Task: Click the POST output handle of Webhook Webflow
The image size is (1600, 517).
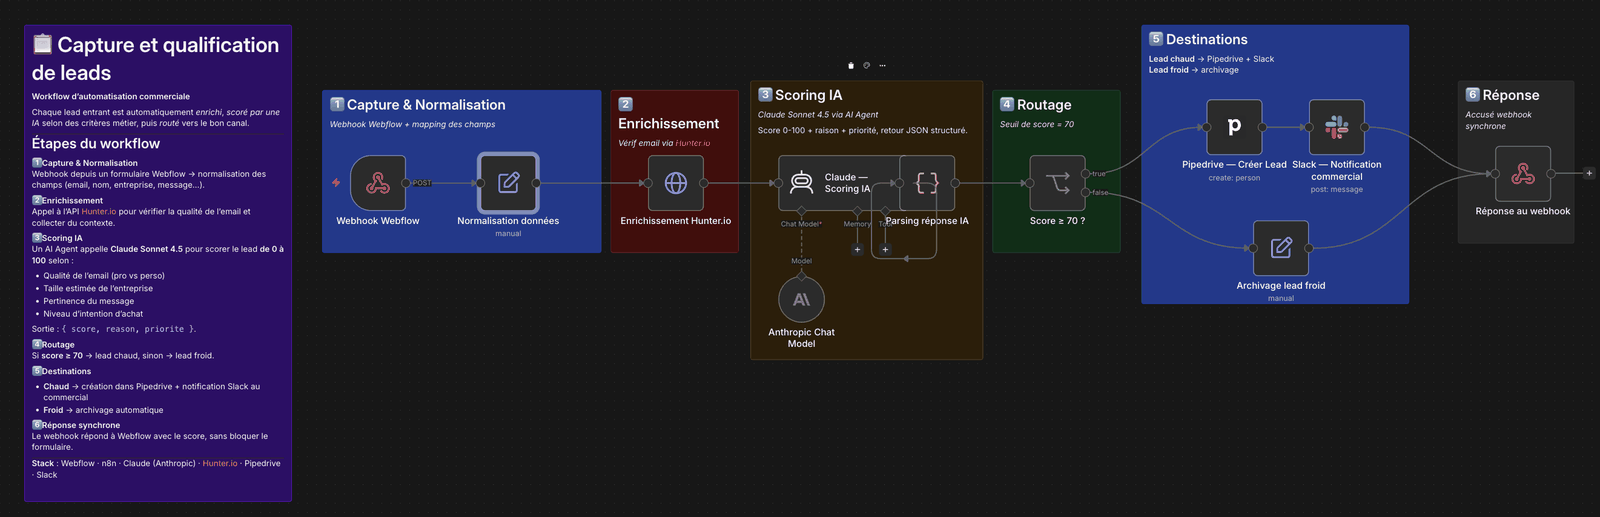Action: point(406,183)
